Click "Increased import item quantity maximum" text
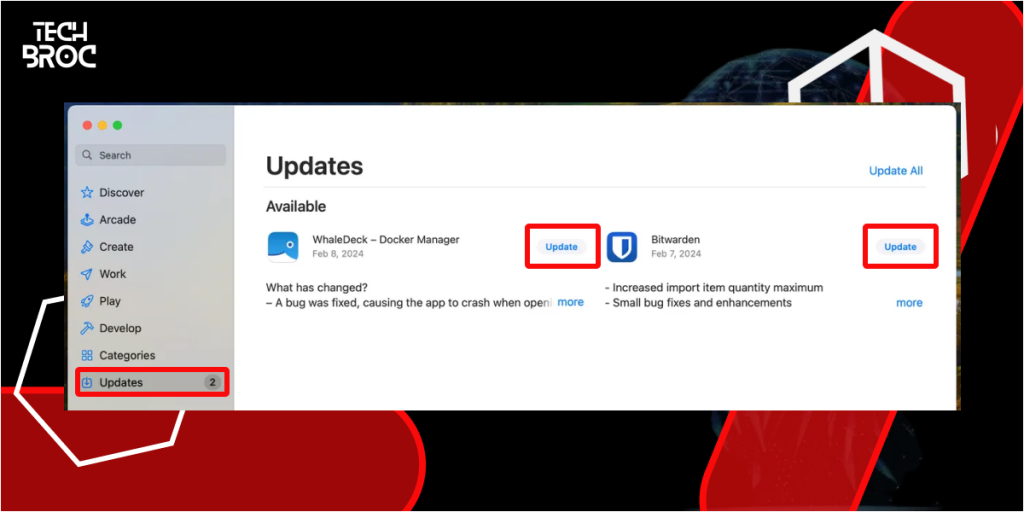1024x512 pixels. click(714, 287)
